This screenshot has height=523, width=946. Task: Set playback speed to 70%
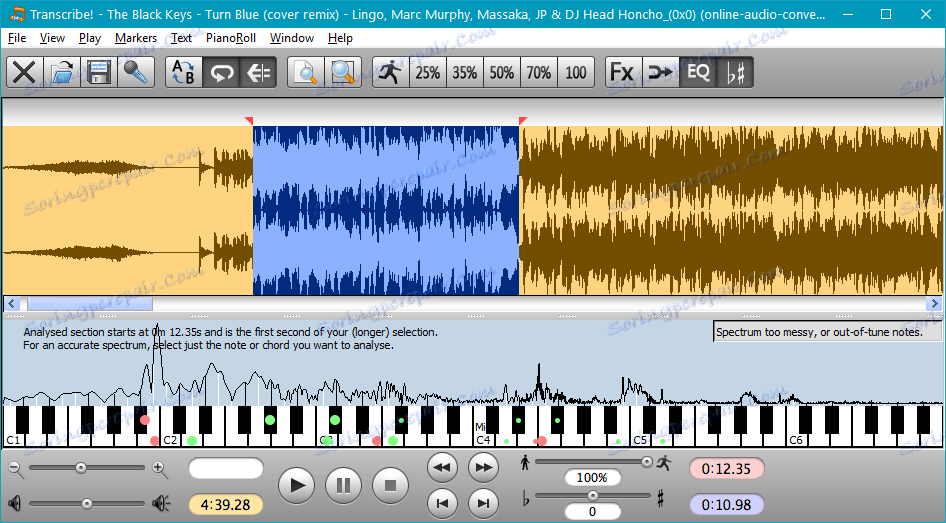click(539, 72)
